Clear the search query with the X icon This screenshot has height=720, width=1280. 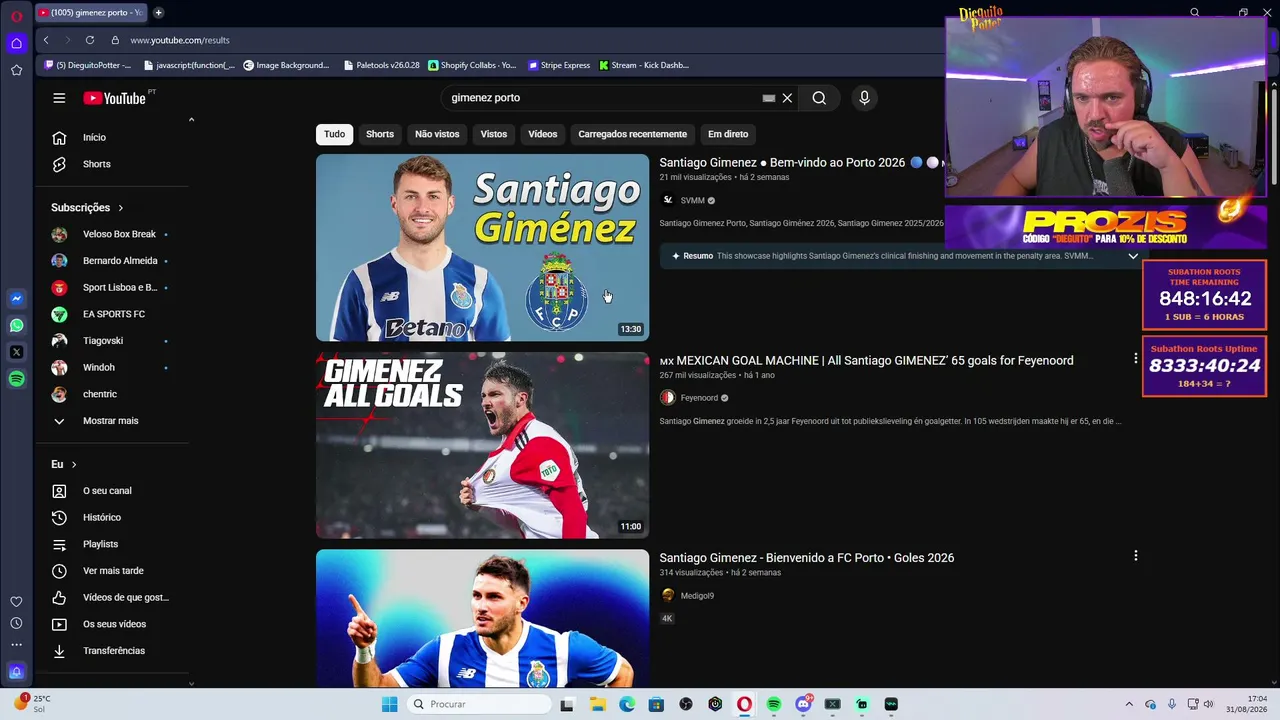[787, 98]
